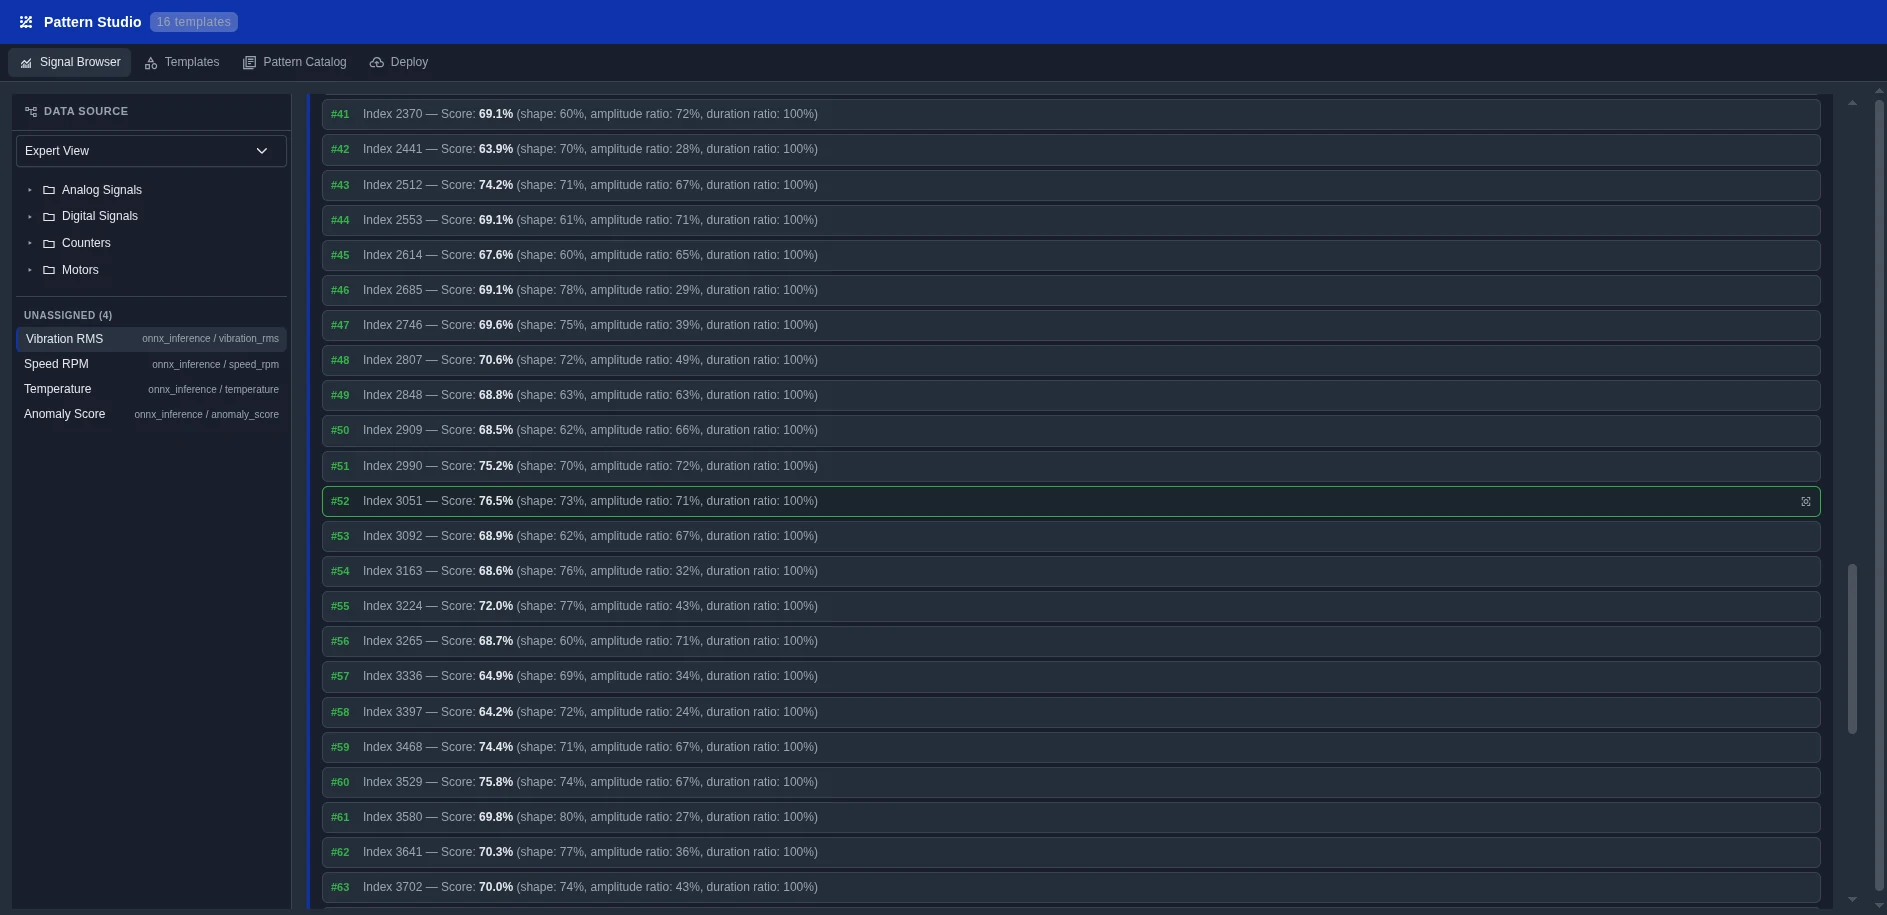This screenshot has height=915, width=1887.
Task: Click the Data Source tree icon
Action: [31, 112]
